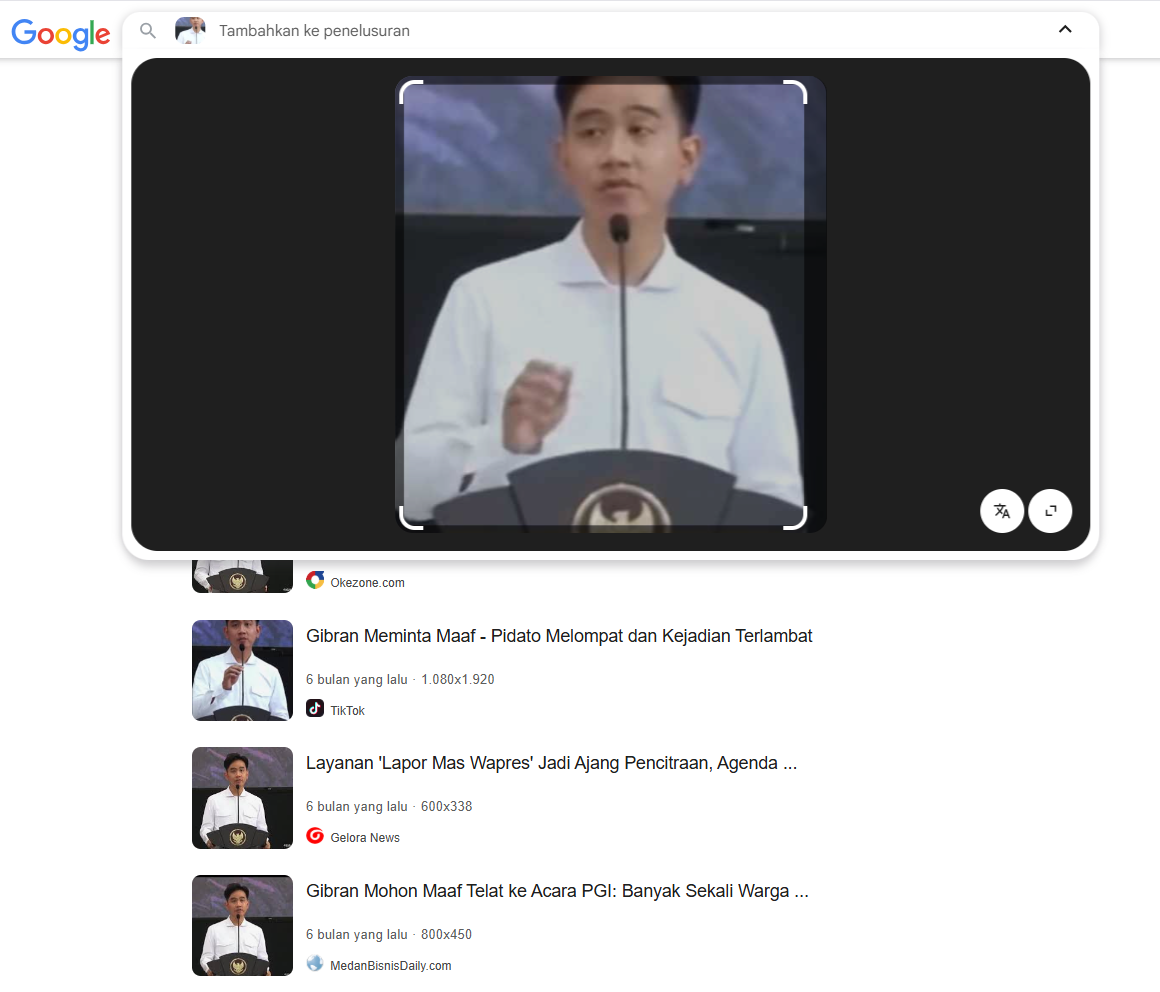This screenshot has height=992, width=1160.
Task: Click the TikTok source icon
Action: (x=315, y=709)
